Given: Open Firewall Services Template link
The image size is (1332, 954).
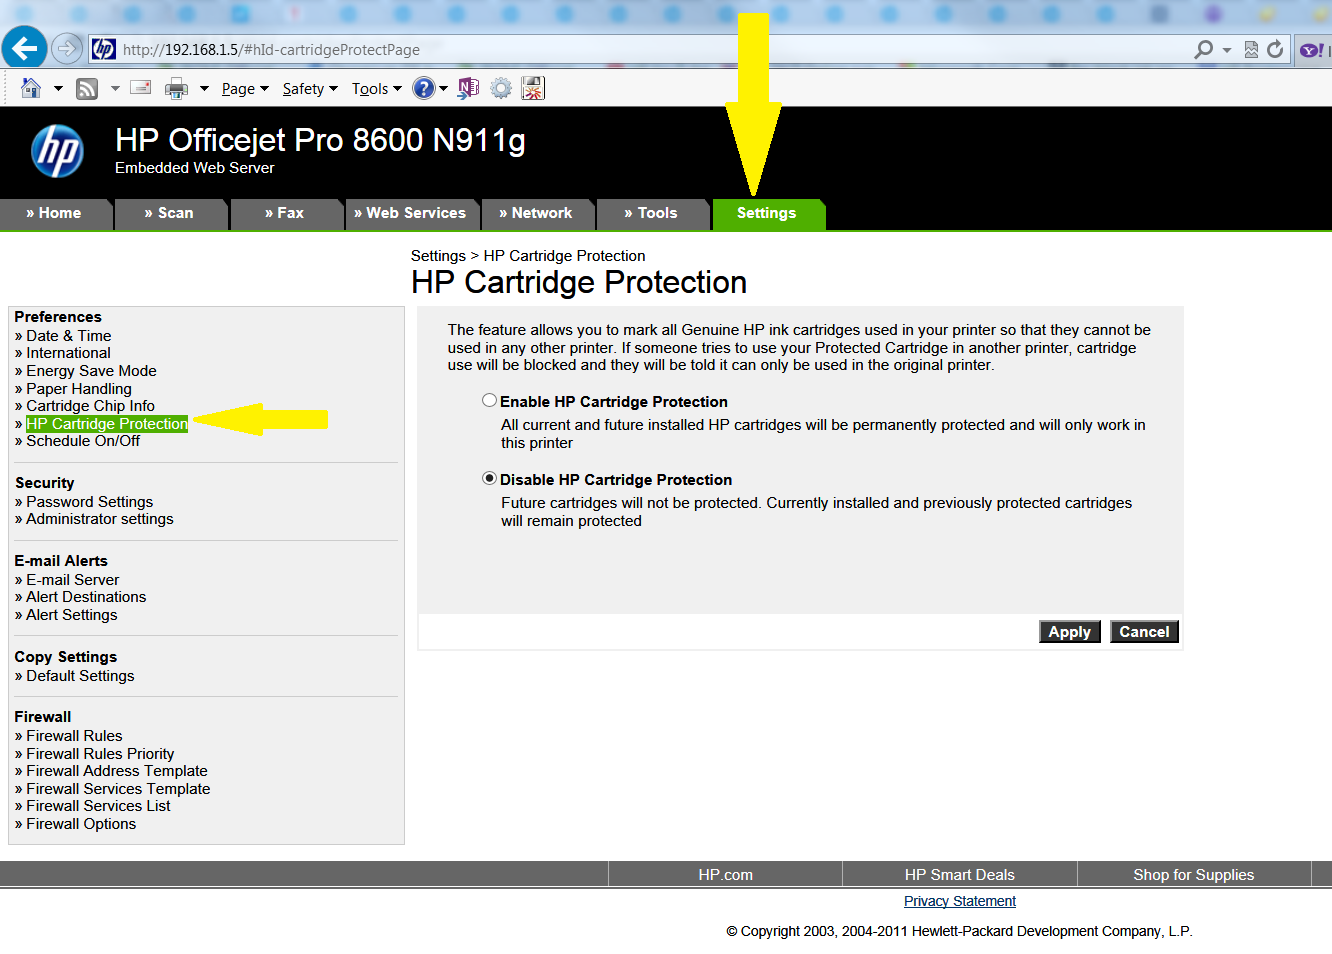Looking at the screenshot, I should coord(118,789).
